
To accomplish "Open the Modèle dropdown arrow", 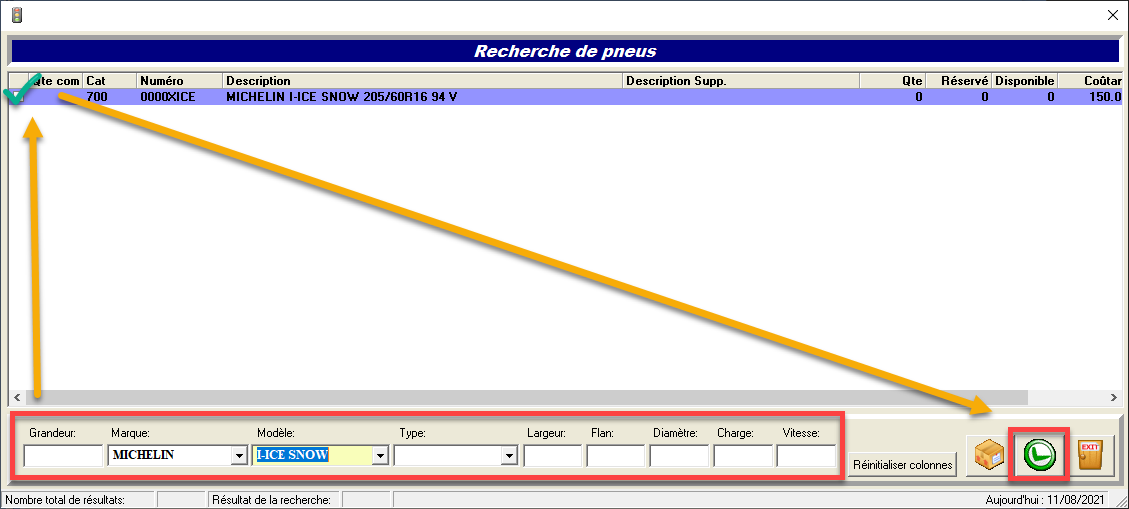I will (x=382, y=456).
